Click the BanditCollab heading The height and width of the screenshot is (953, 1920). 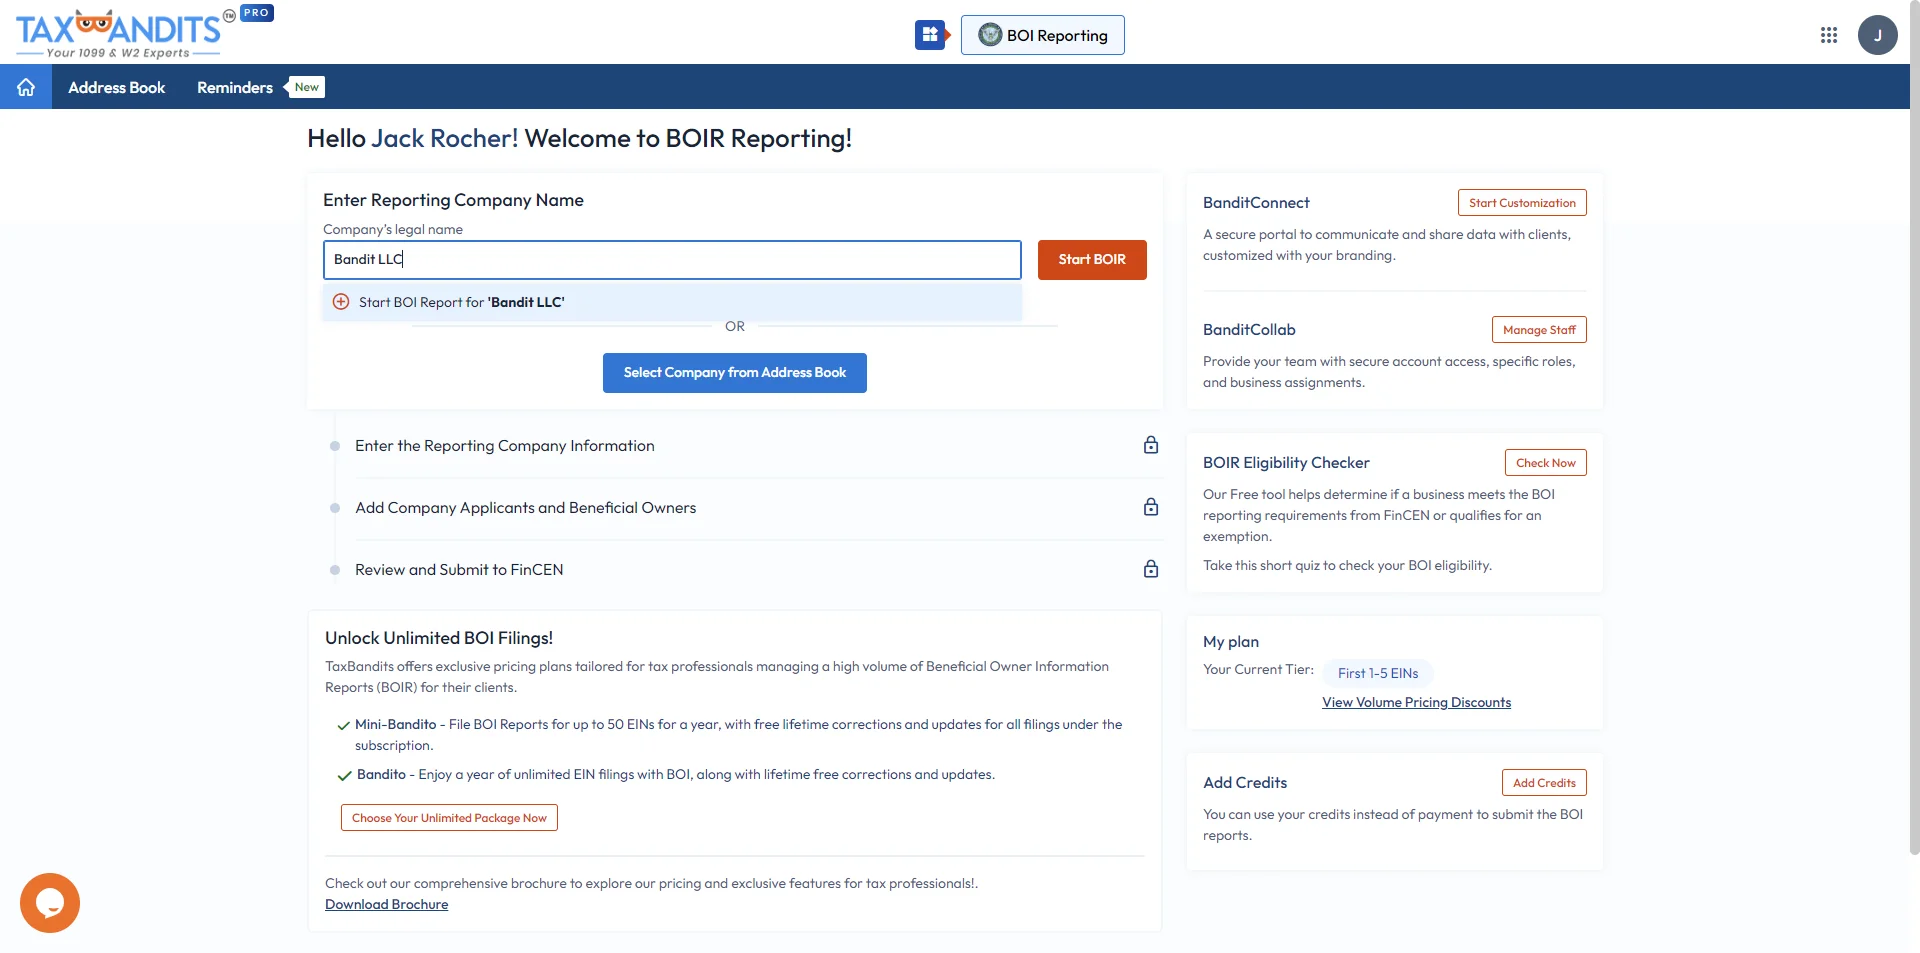[1249, 330]
